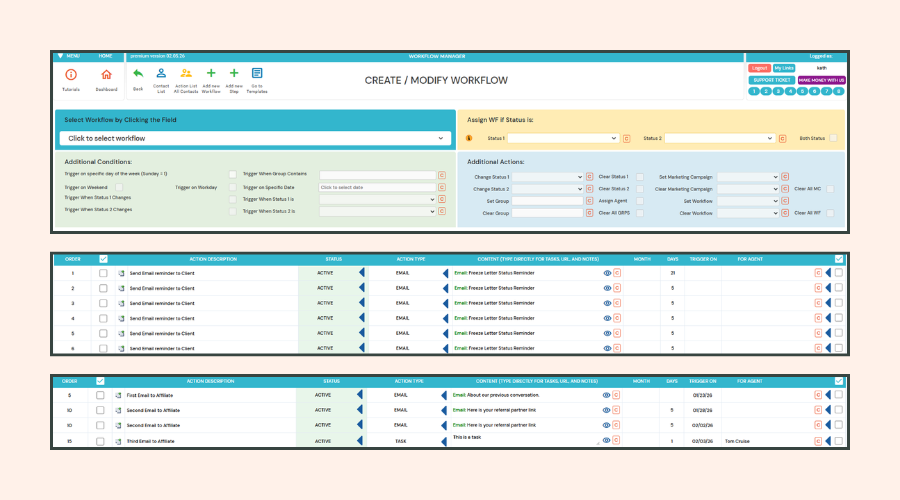Click blue status arrow for order 1 row
This screenshot has width=900, height=500.
click(x=362, y=273)
